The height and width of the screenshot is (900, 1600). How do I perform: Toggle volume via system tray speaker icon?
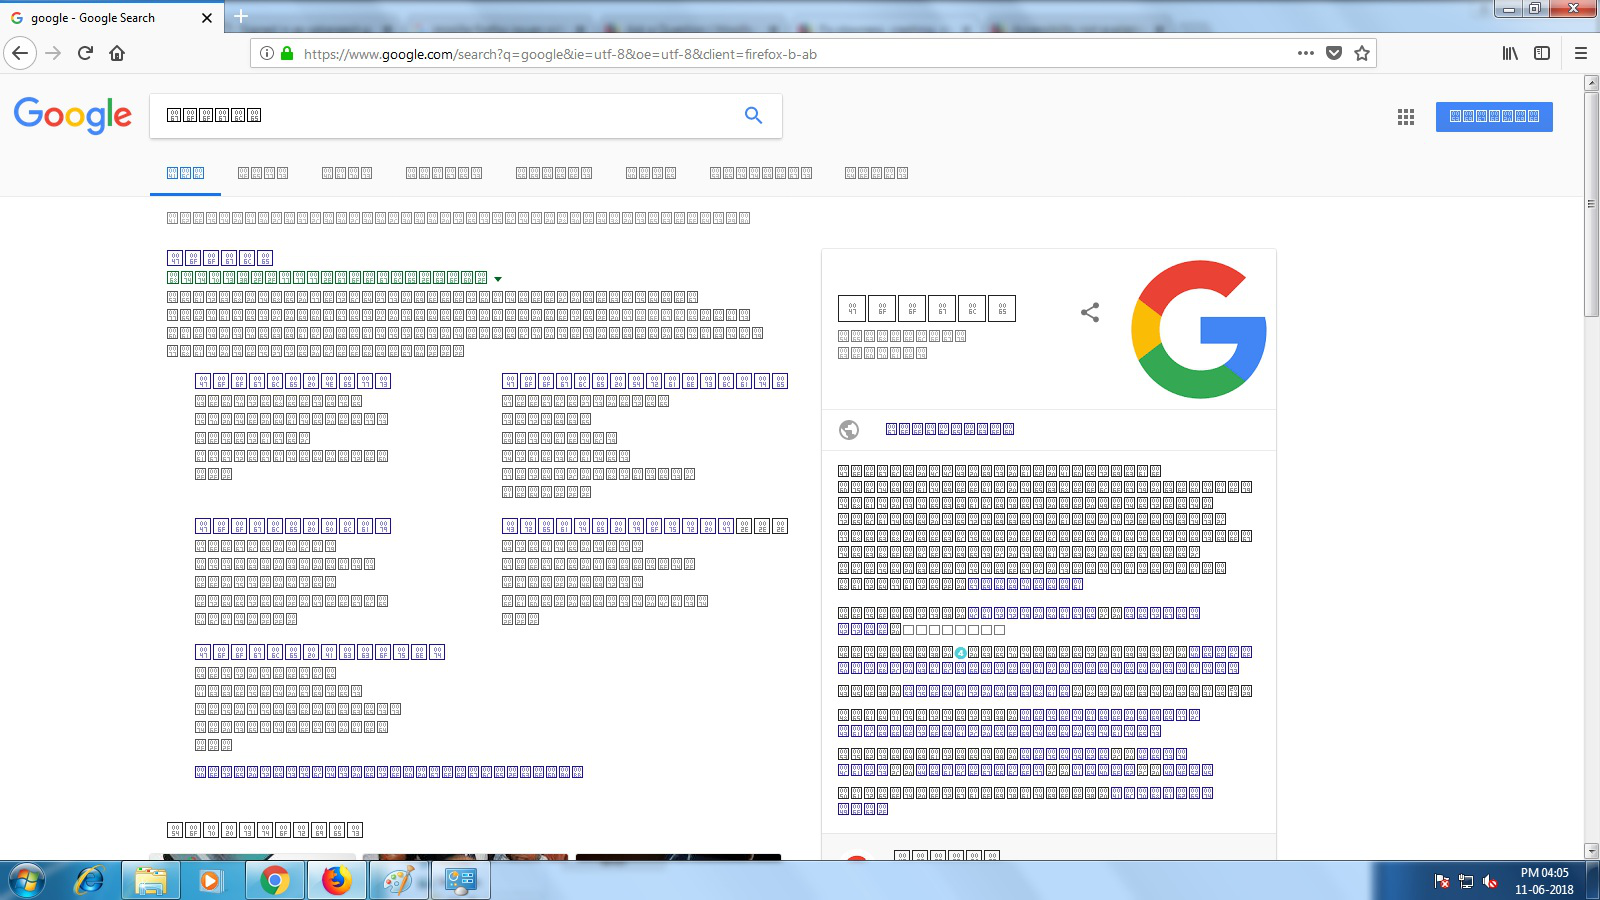pos(1490,881)
